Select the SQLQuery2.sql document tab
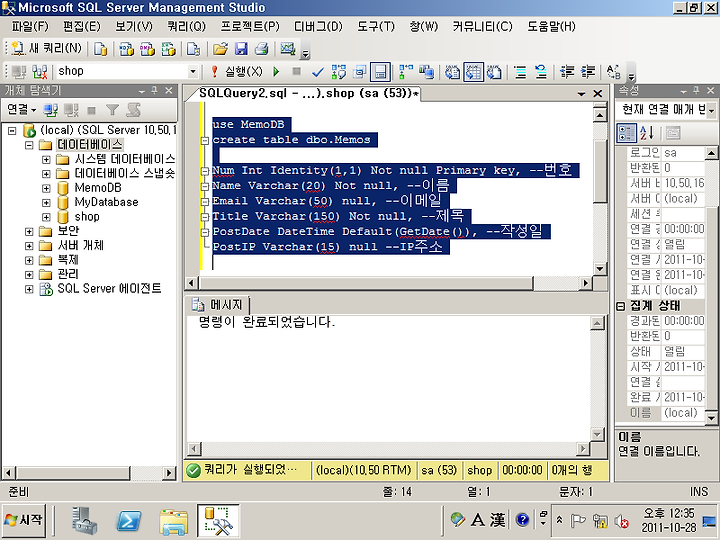 point(309,93)
